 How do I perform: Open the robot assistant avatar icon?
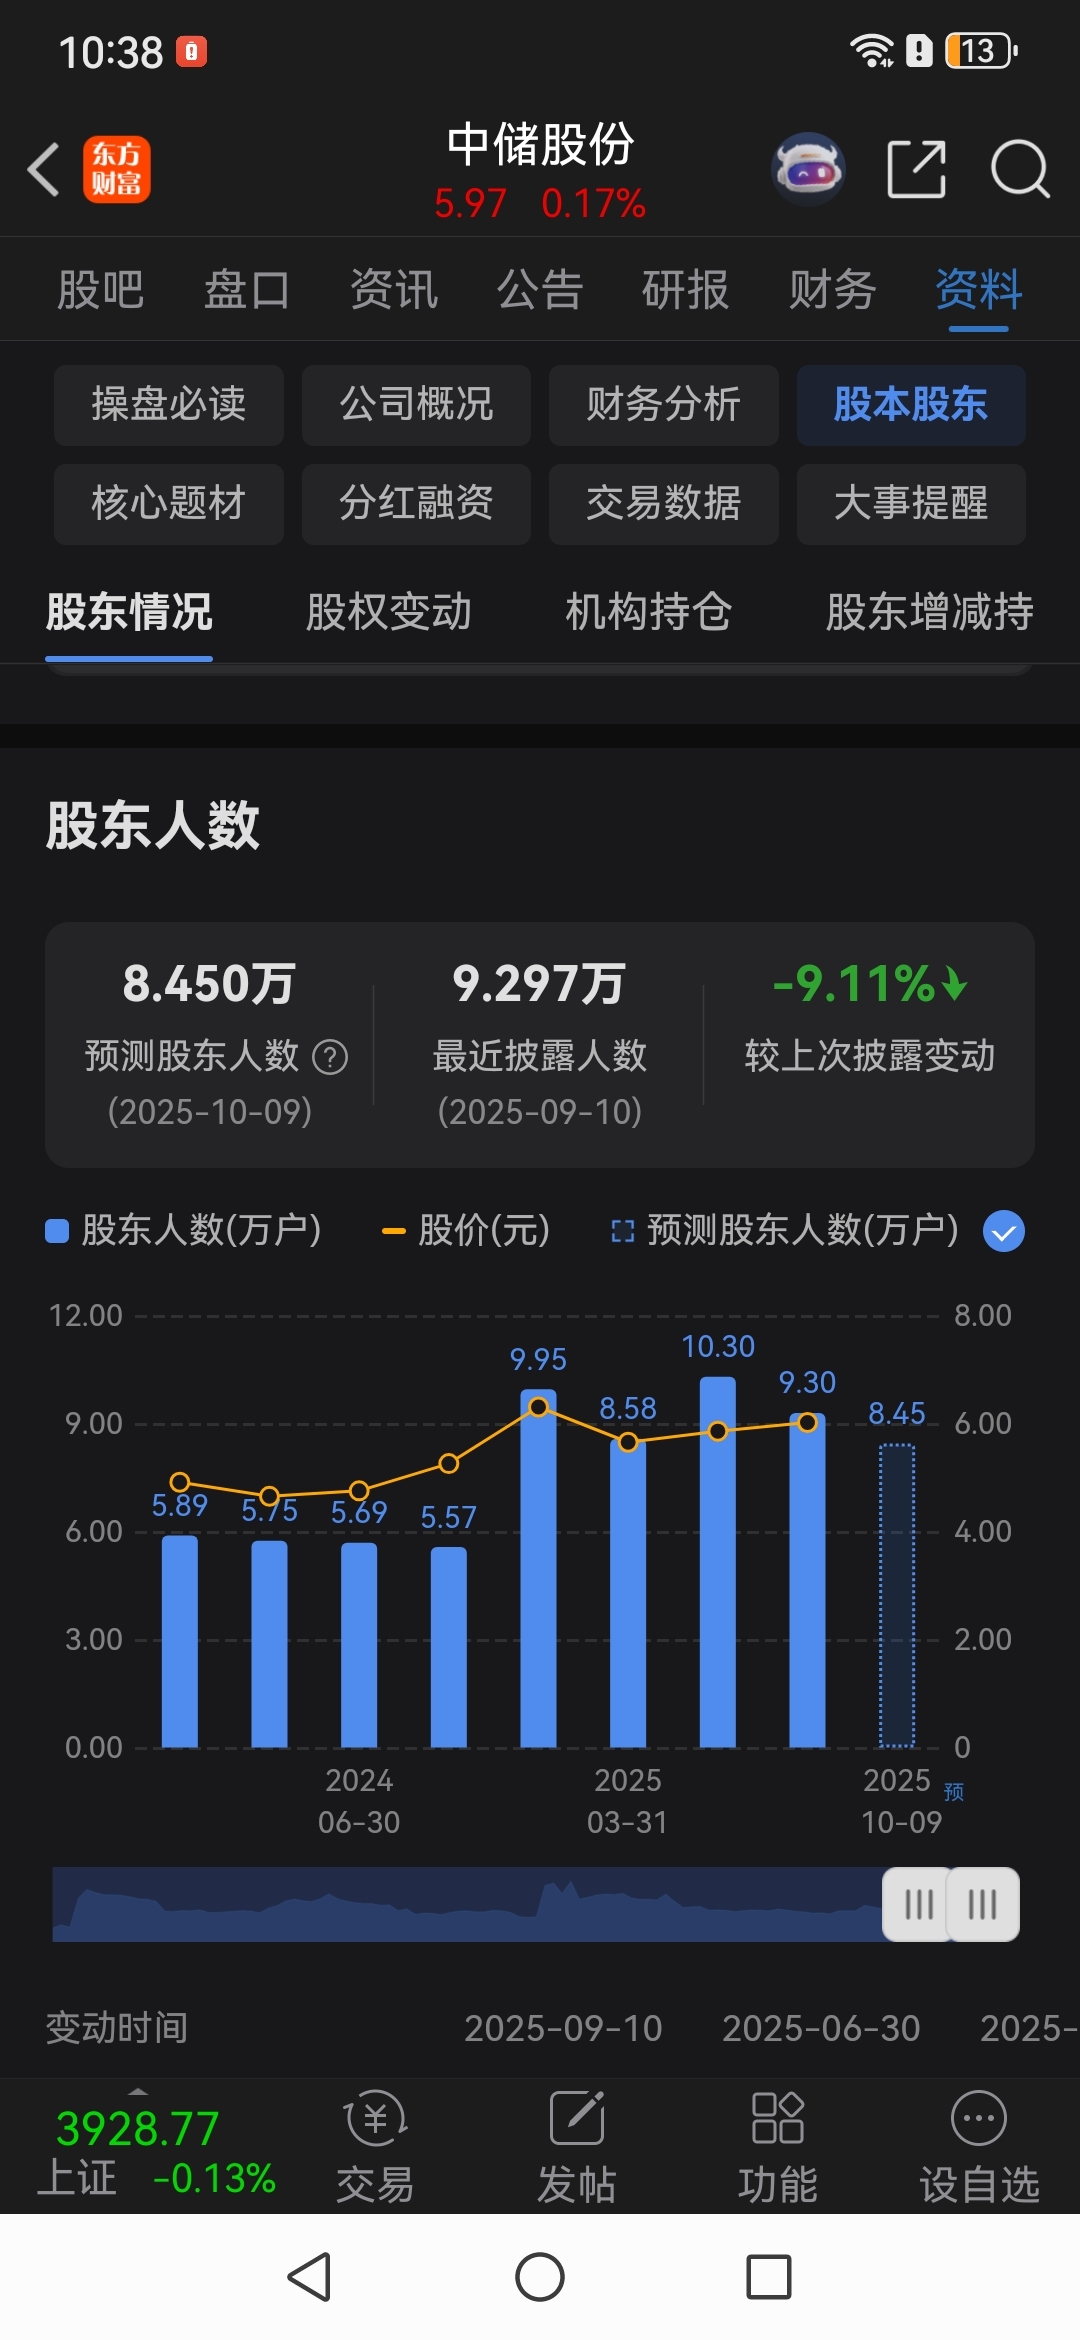(x=808, y=169)
